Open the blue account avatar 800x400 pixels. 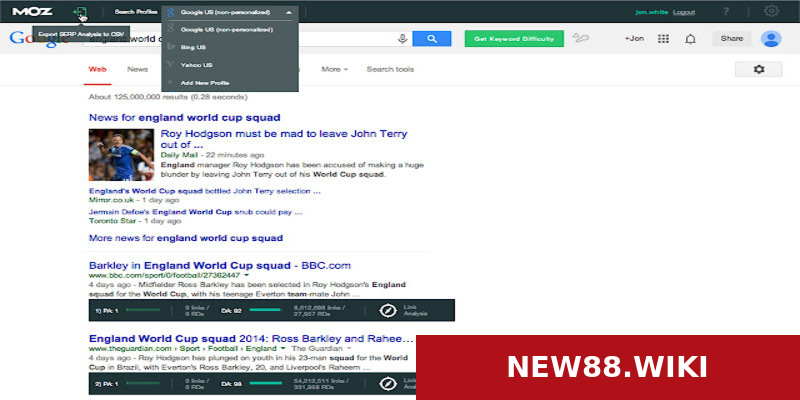[771, 39]
